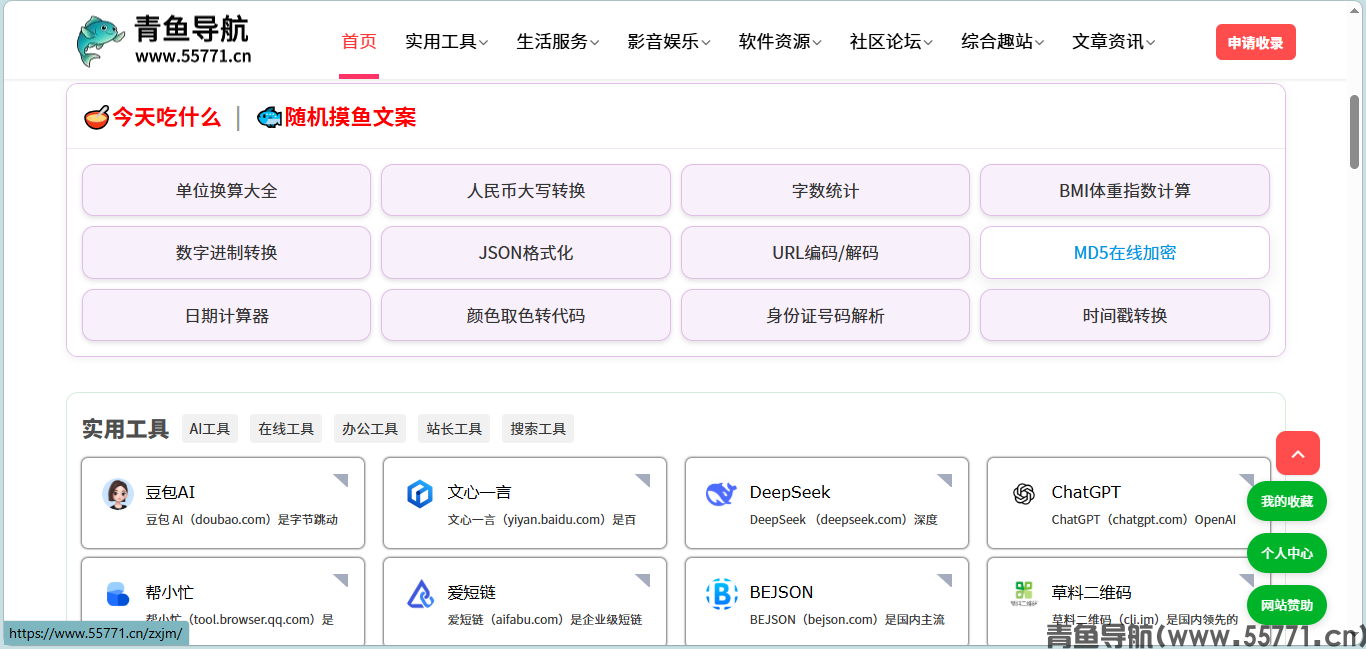The height and width of the screenshot is (649, 1366).
Task: Click the 爱短链 logo icon
Action: pos(420,594)
